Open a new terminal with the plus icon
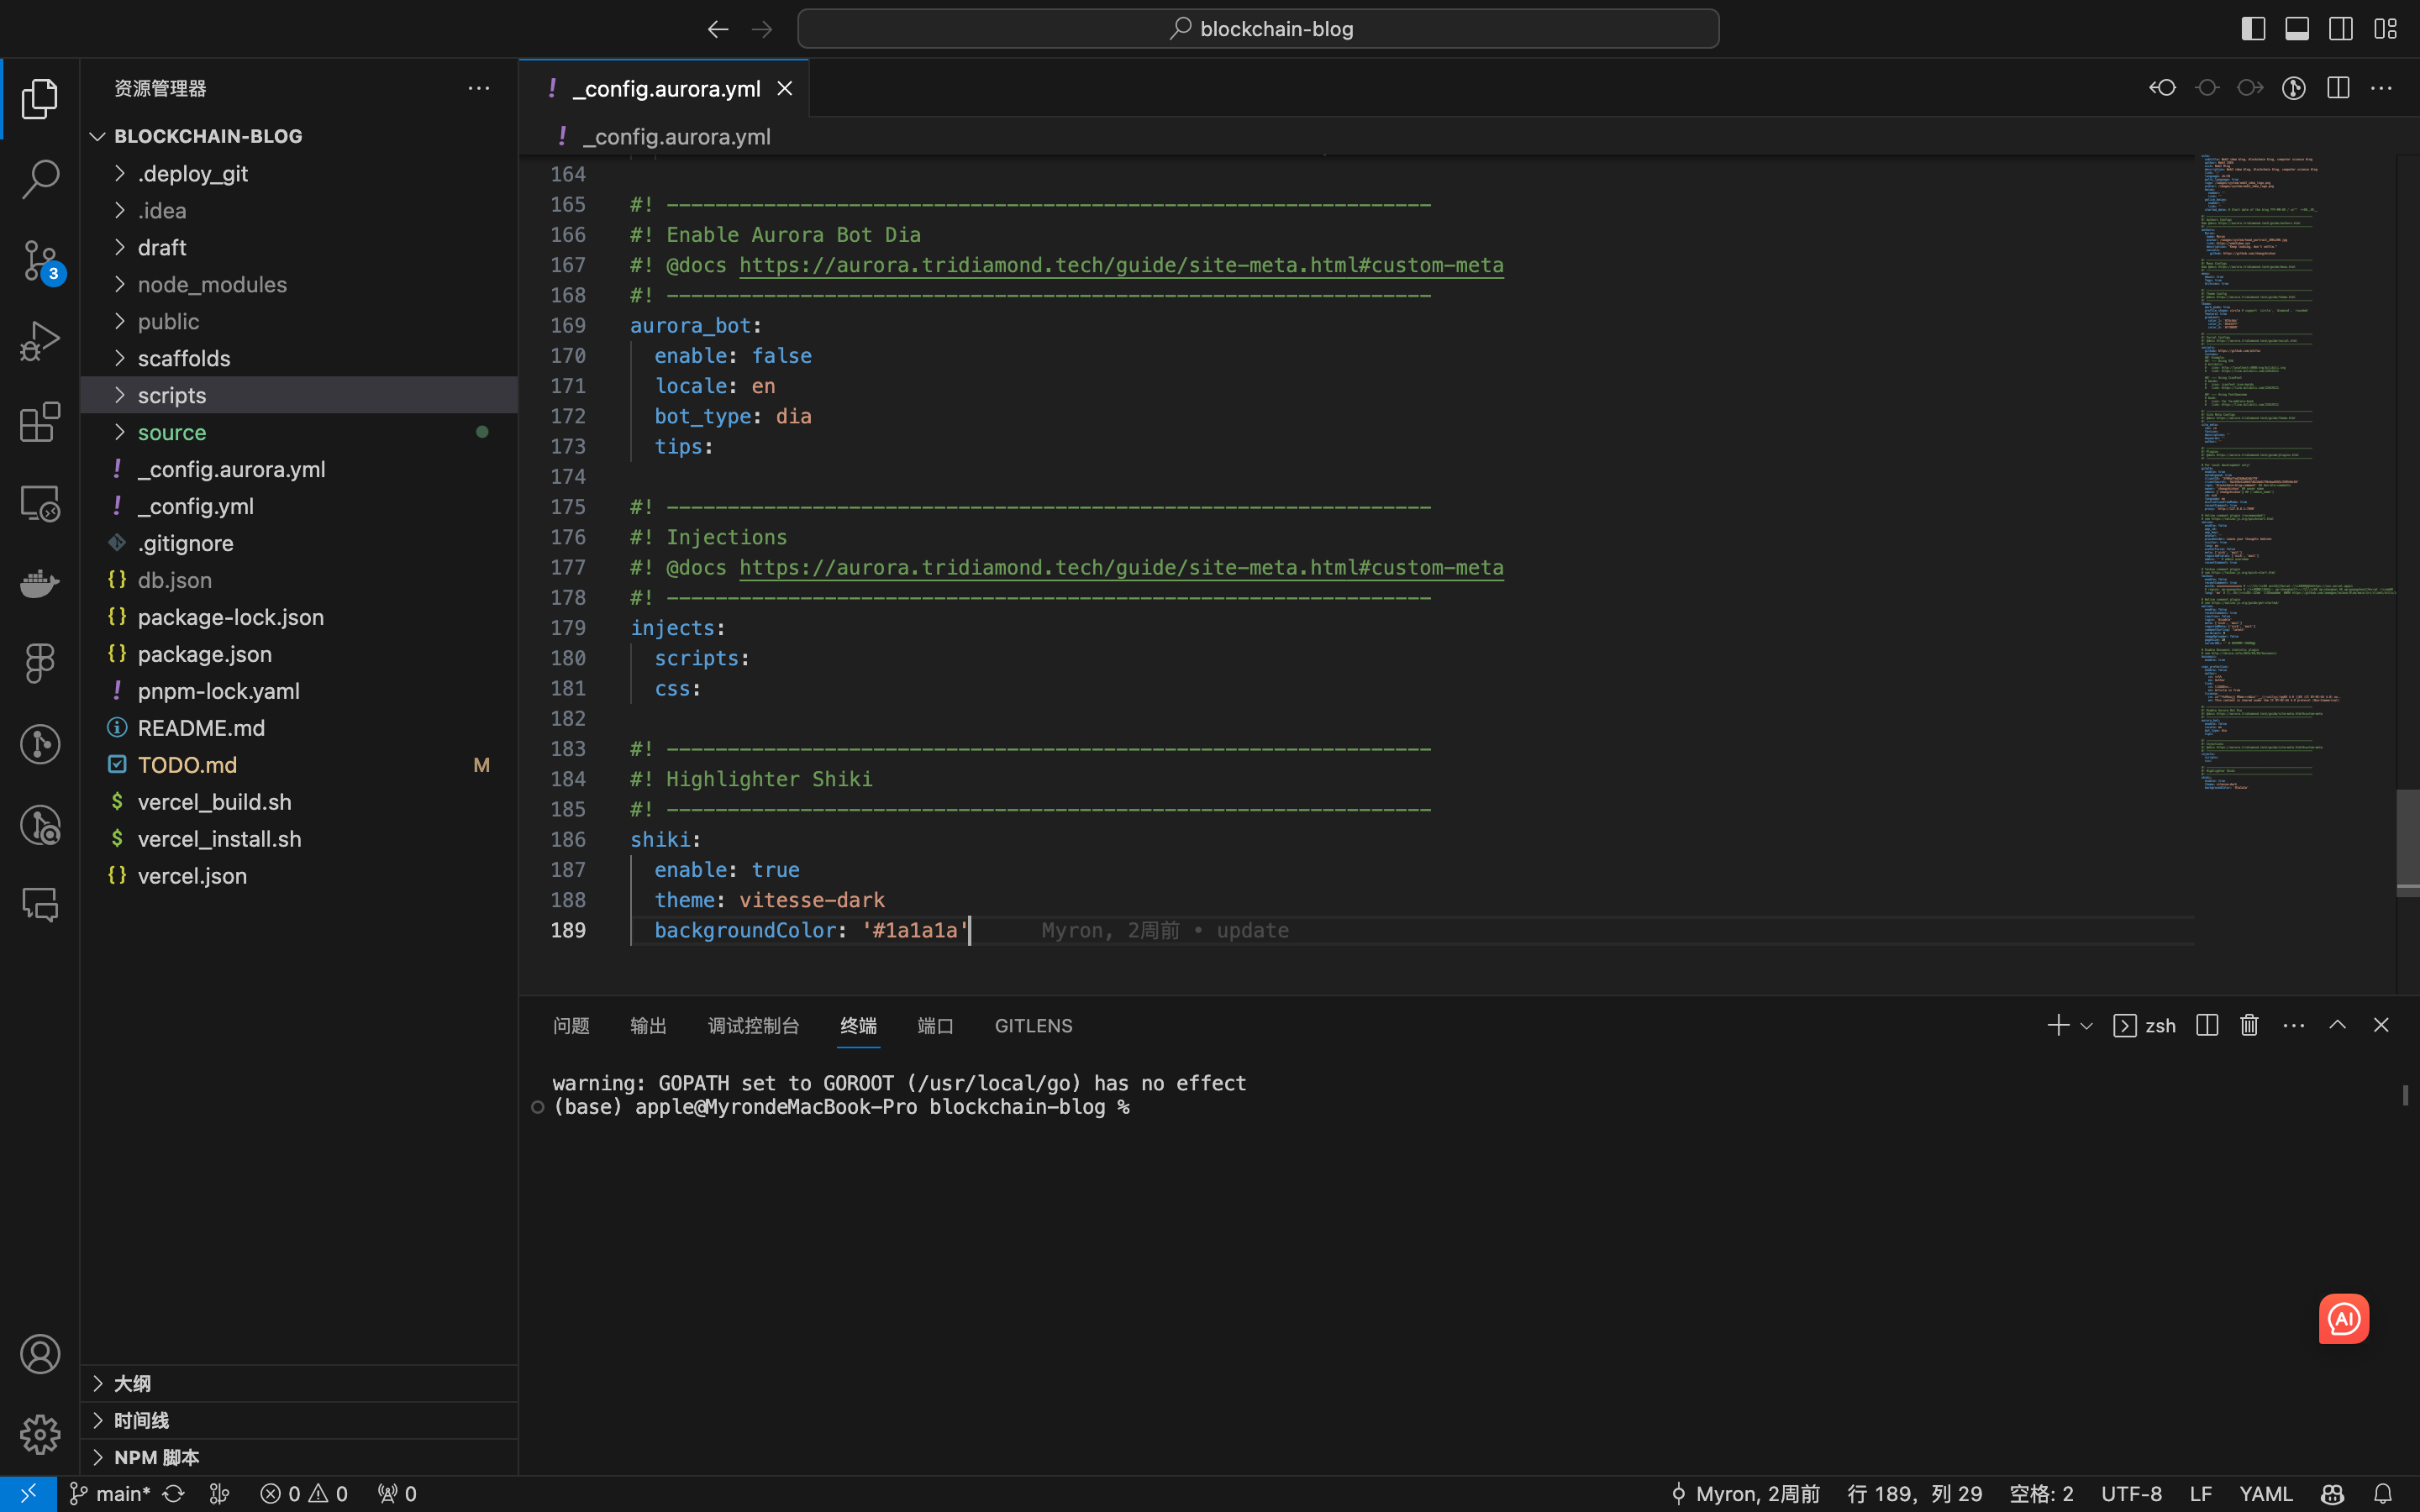 [x=2057, y=1025]
